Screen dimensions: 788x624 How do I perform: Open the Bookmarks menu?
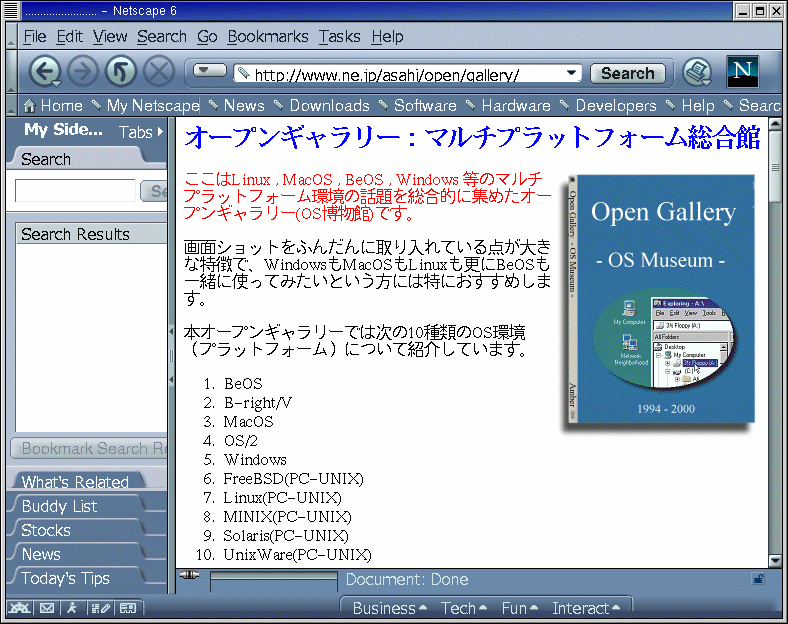(x=268, y=37)
